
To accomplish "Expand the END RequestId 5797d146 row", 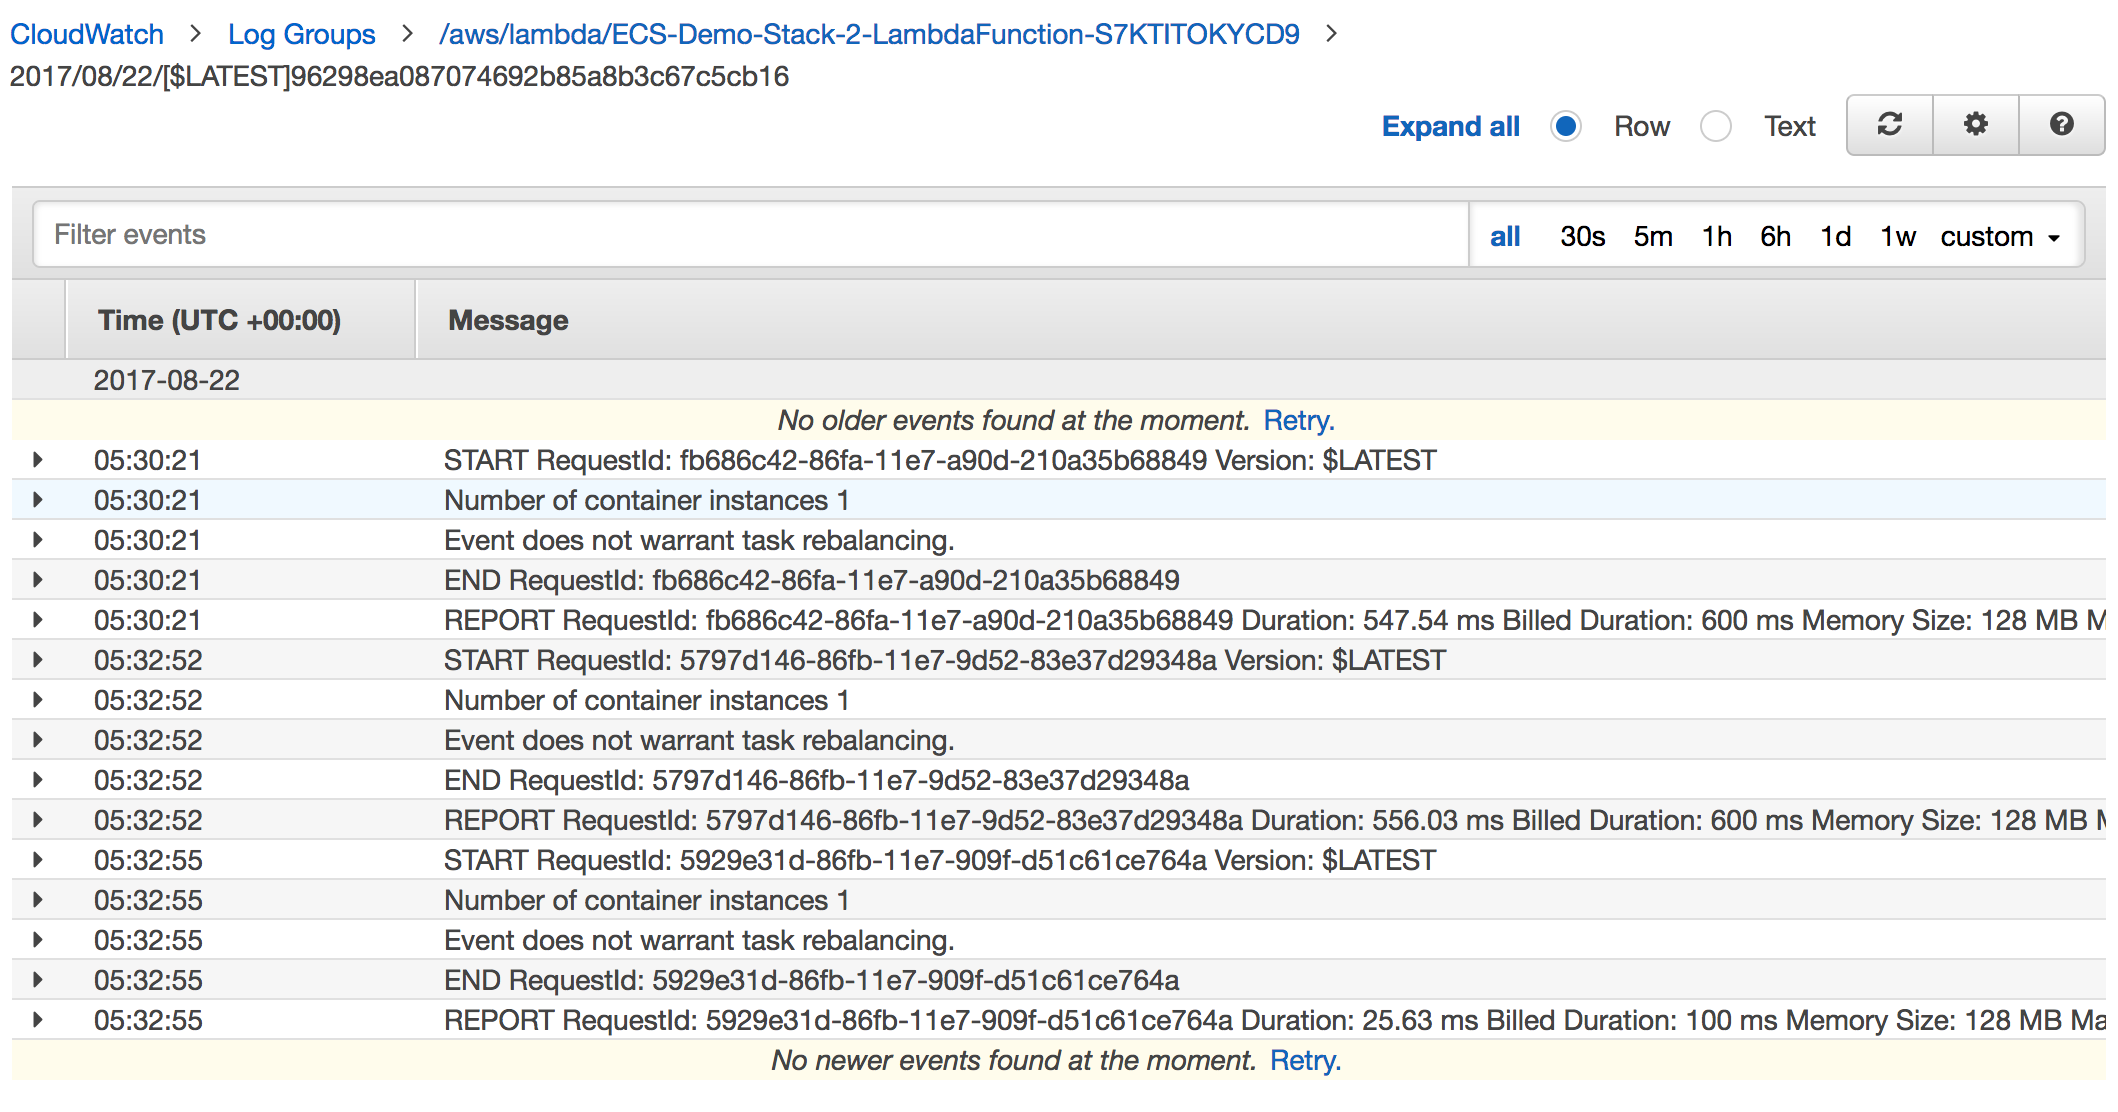I will [x=38, y=780].
